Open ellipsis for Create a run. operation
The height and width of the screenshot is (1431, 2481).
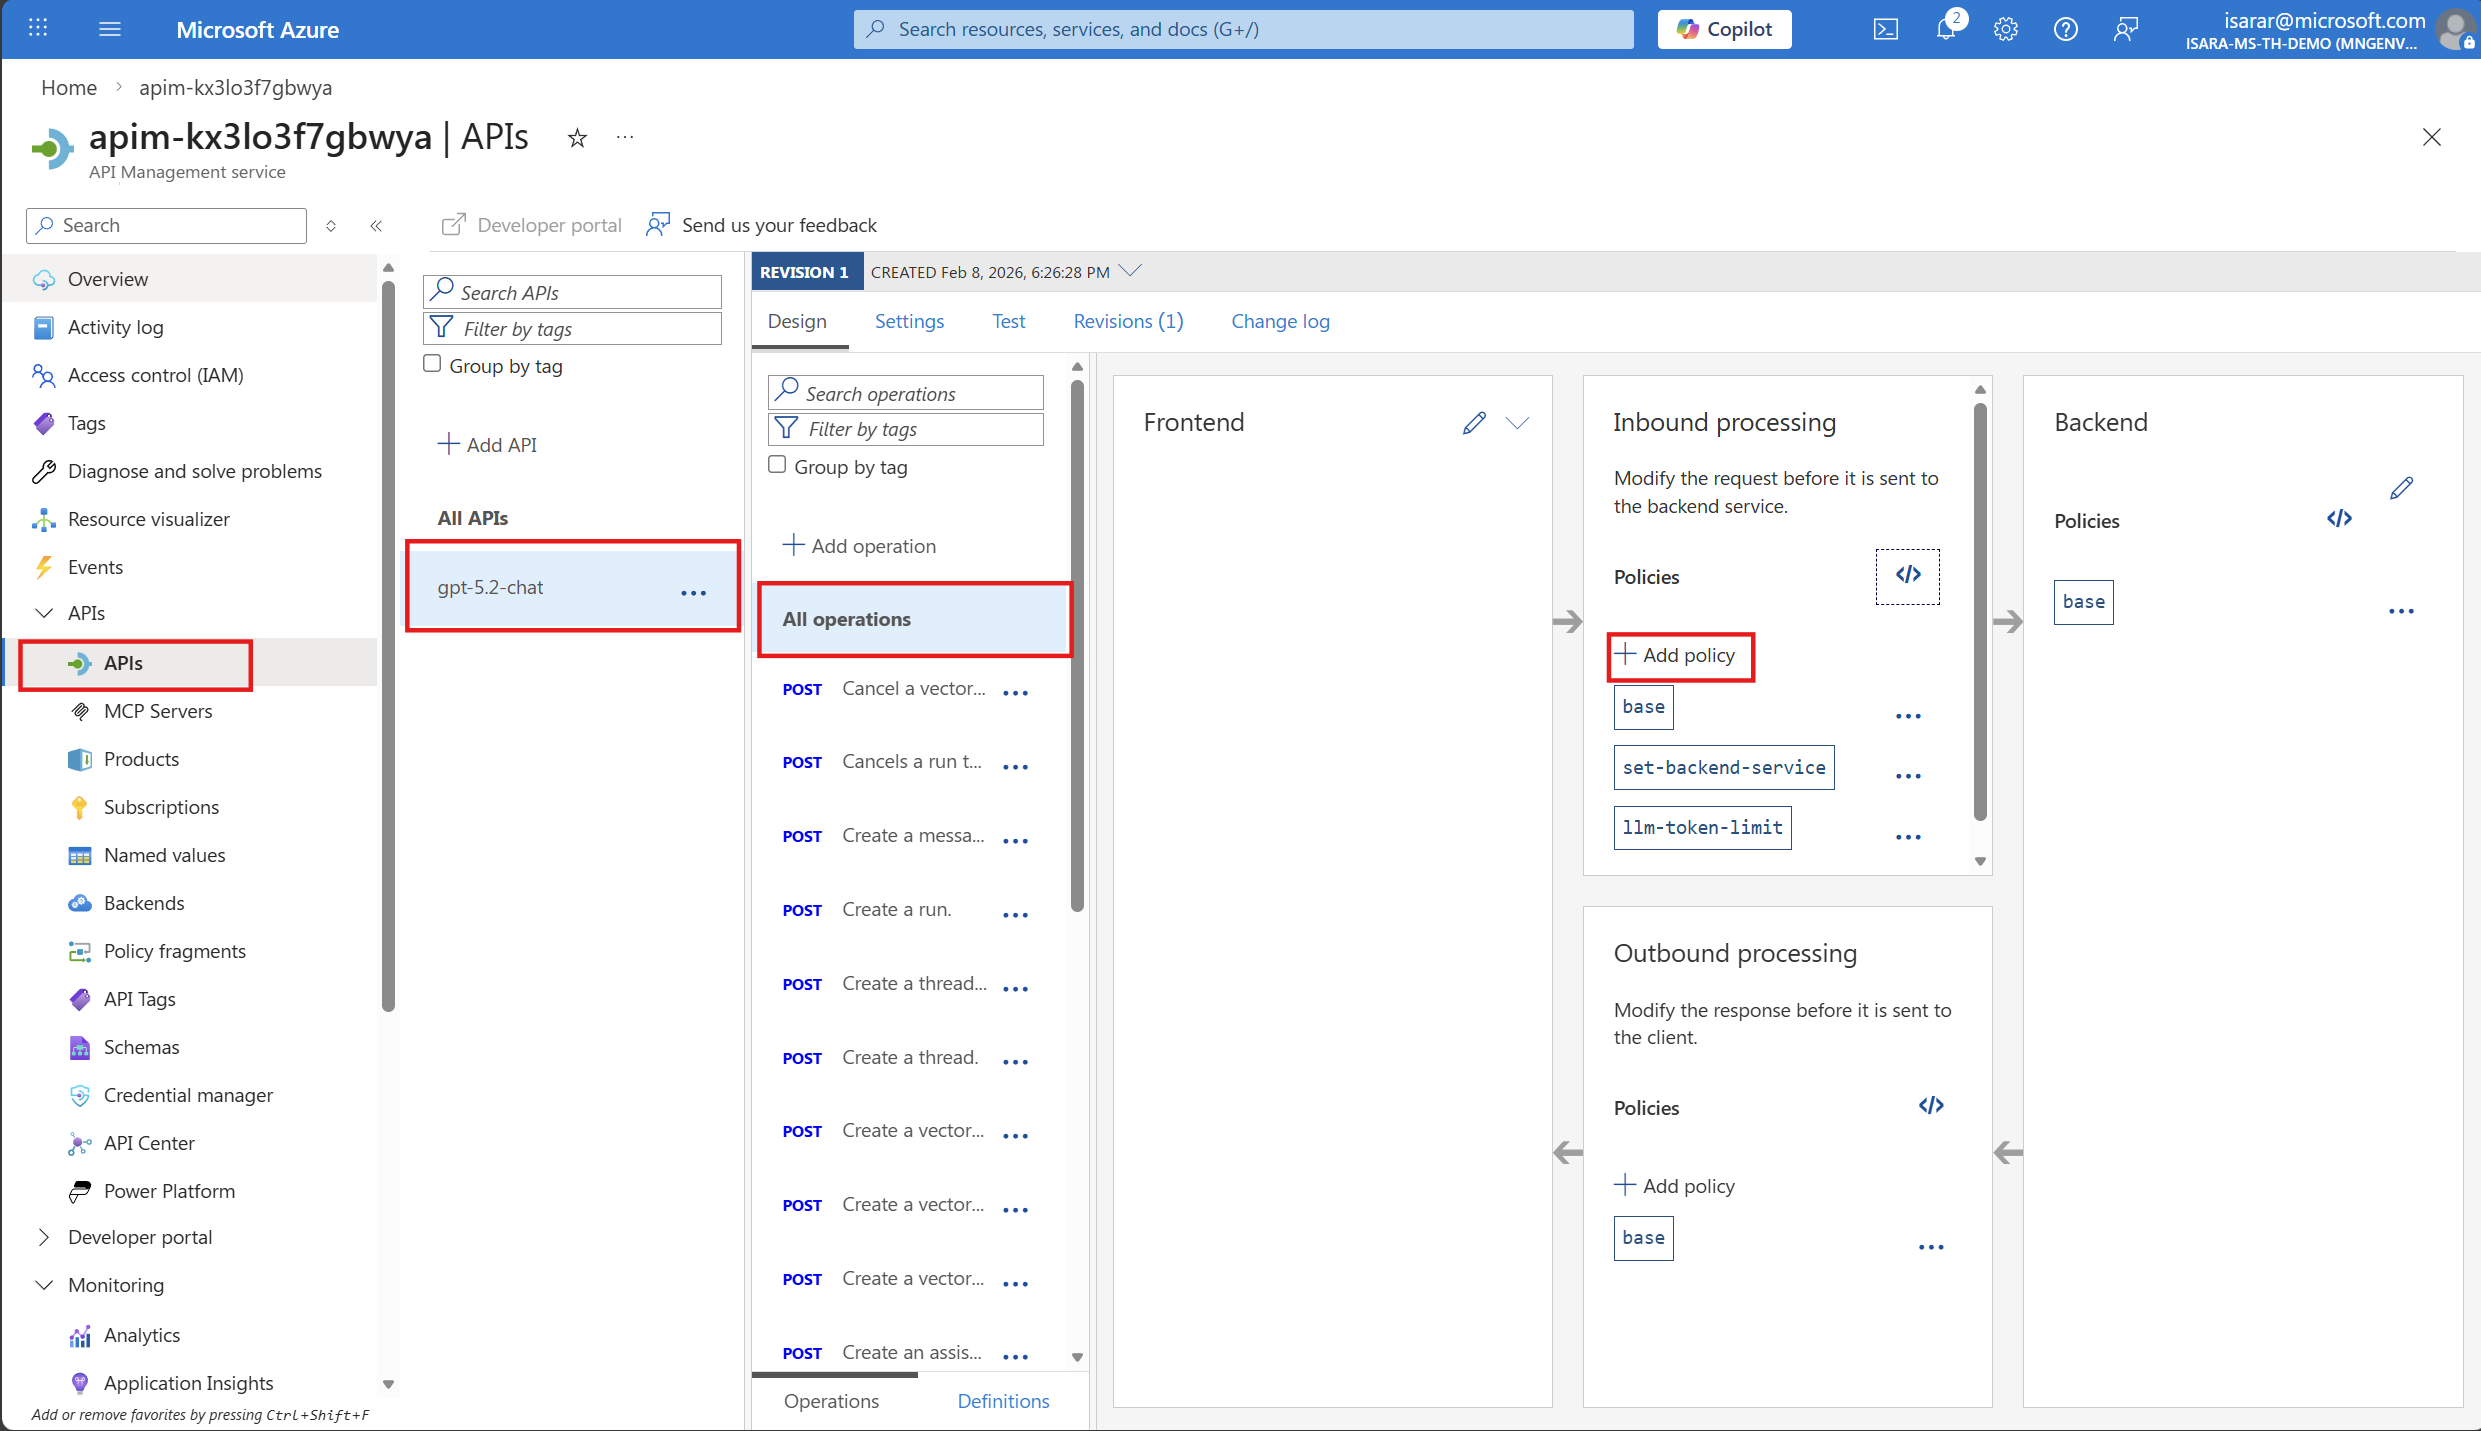point(1015,914)
